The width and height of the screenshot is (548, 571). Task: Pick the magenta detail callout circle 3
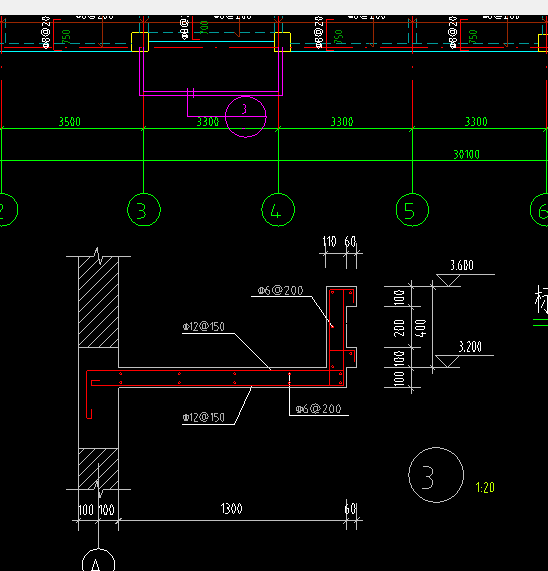[x=246, y=117]
